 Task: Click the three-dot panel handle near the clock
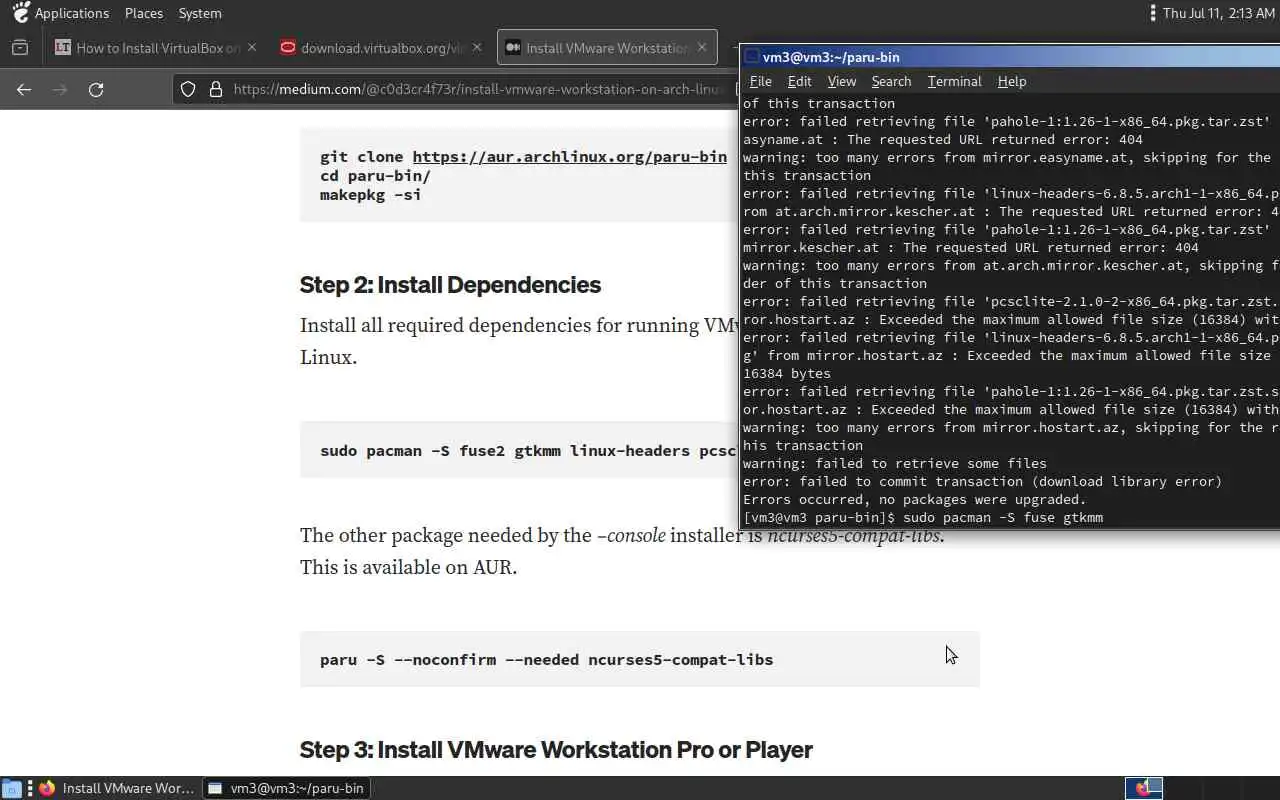pyautogui.click(x=1153, y=13)
